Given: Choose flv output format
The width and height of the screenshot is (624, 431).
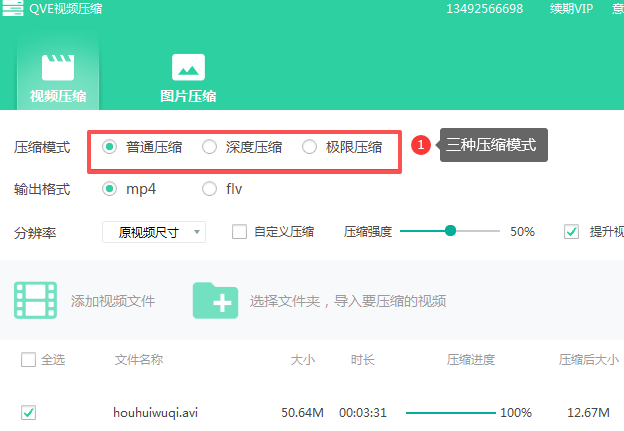Looking at the screenshot, I should tap(209, 188).
